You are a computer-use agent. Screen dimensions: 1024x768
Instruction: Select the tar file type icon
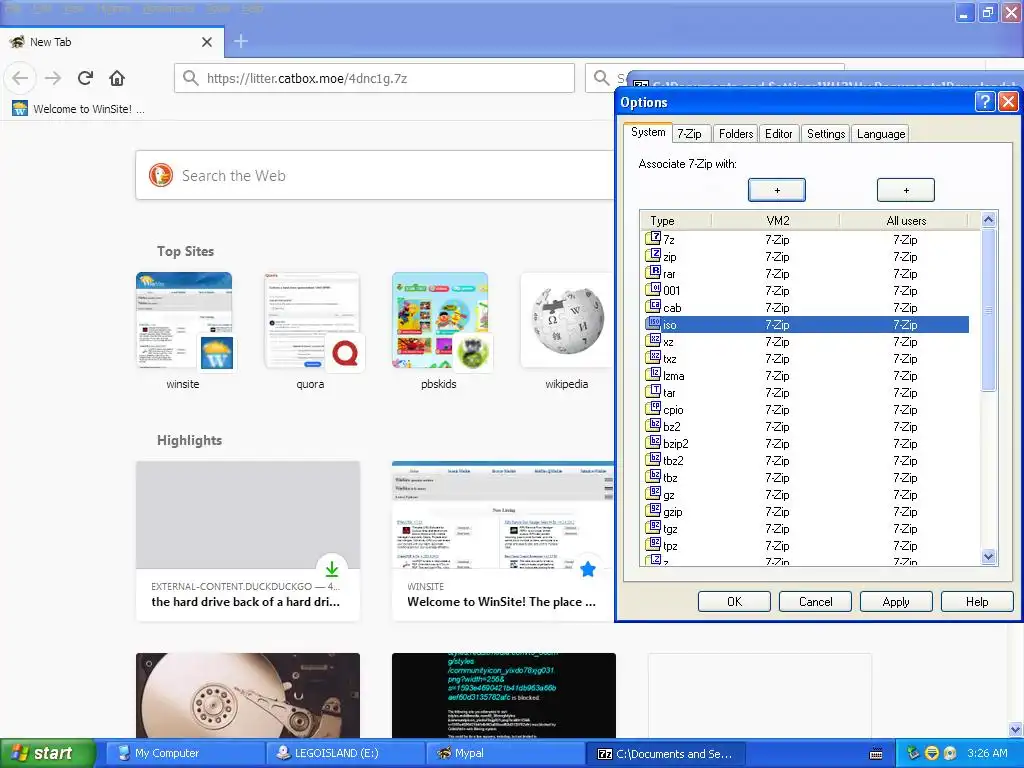653,391
